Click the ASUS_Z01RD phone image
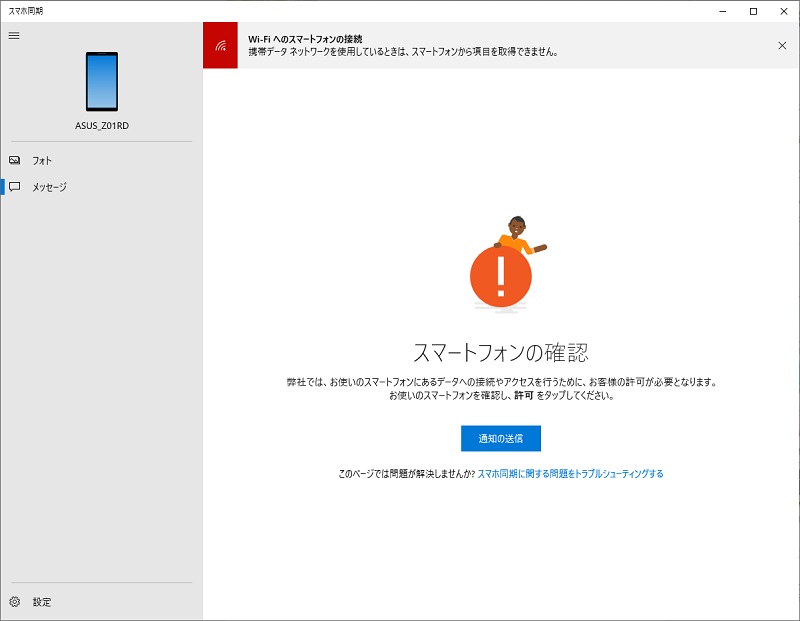 coord(102,81)
